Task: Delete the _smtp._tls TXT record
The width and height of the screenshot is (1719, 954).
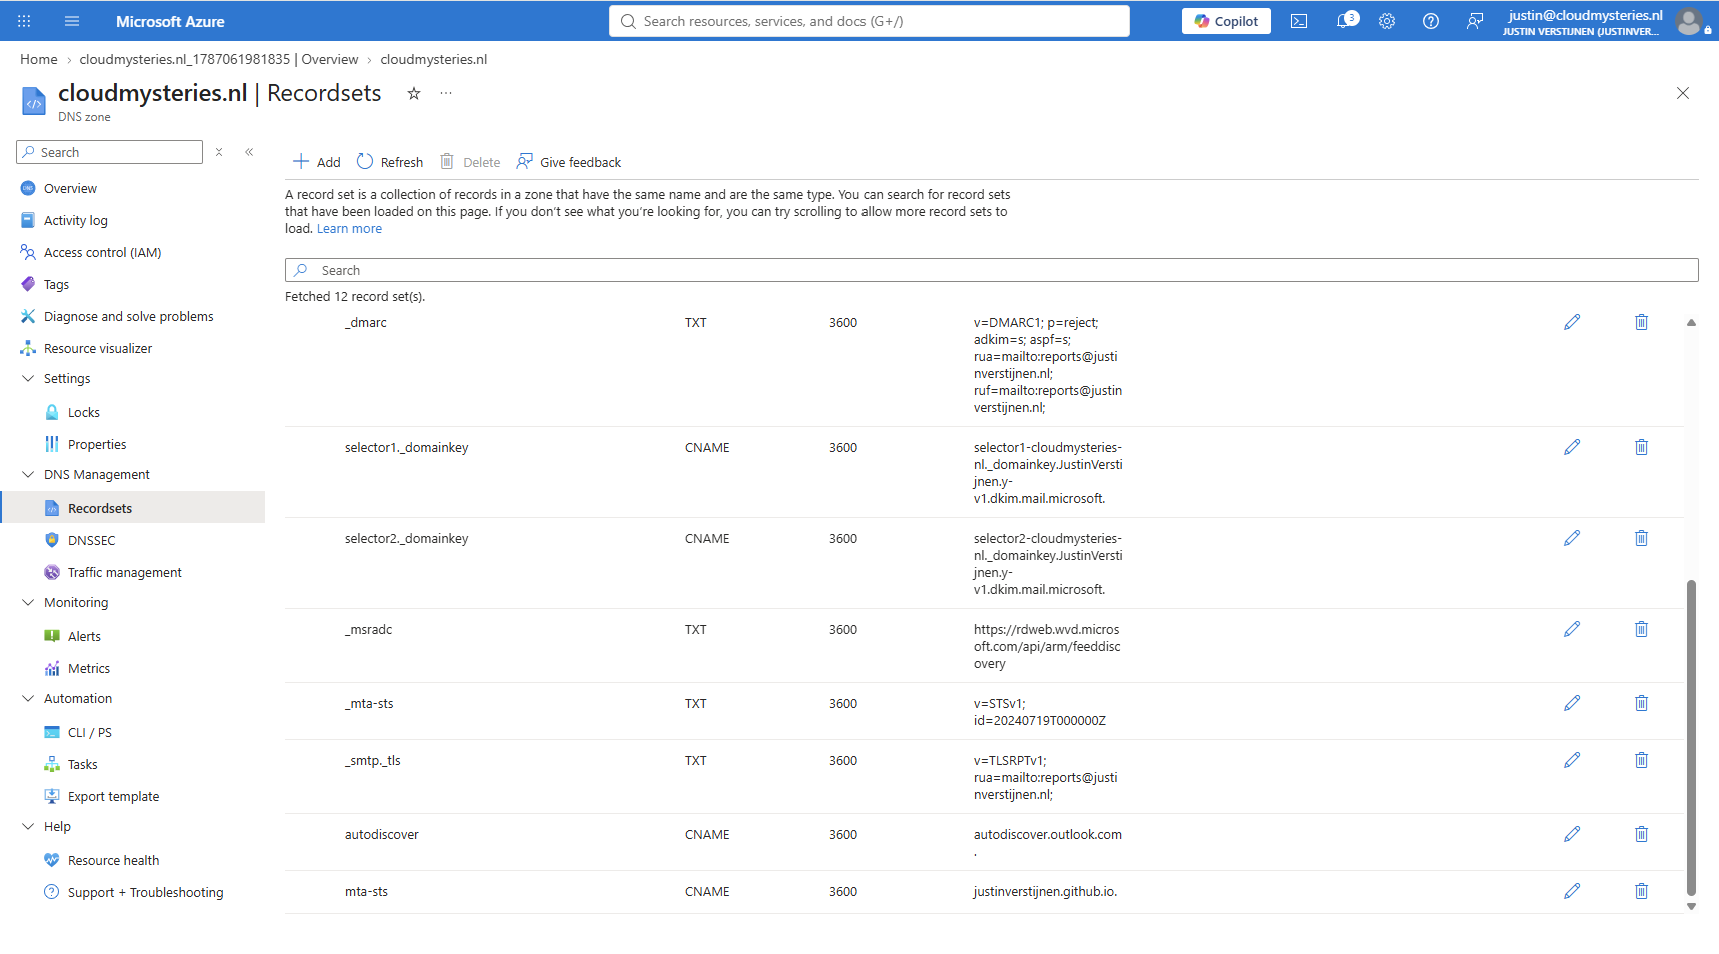Action: click(1641, 760)
